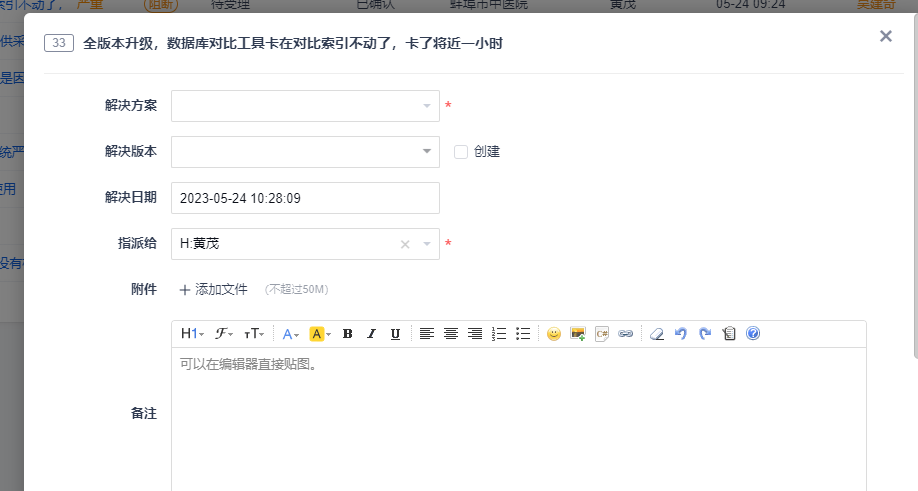Viewport: 918px width, 491px height.
Task: Insert an image via picture icon
Action: pos(578,334)
